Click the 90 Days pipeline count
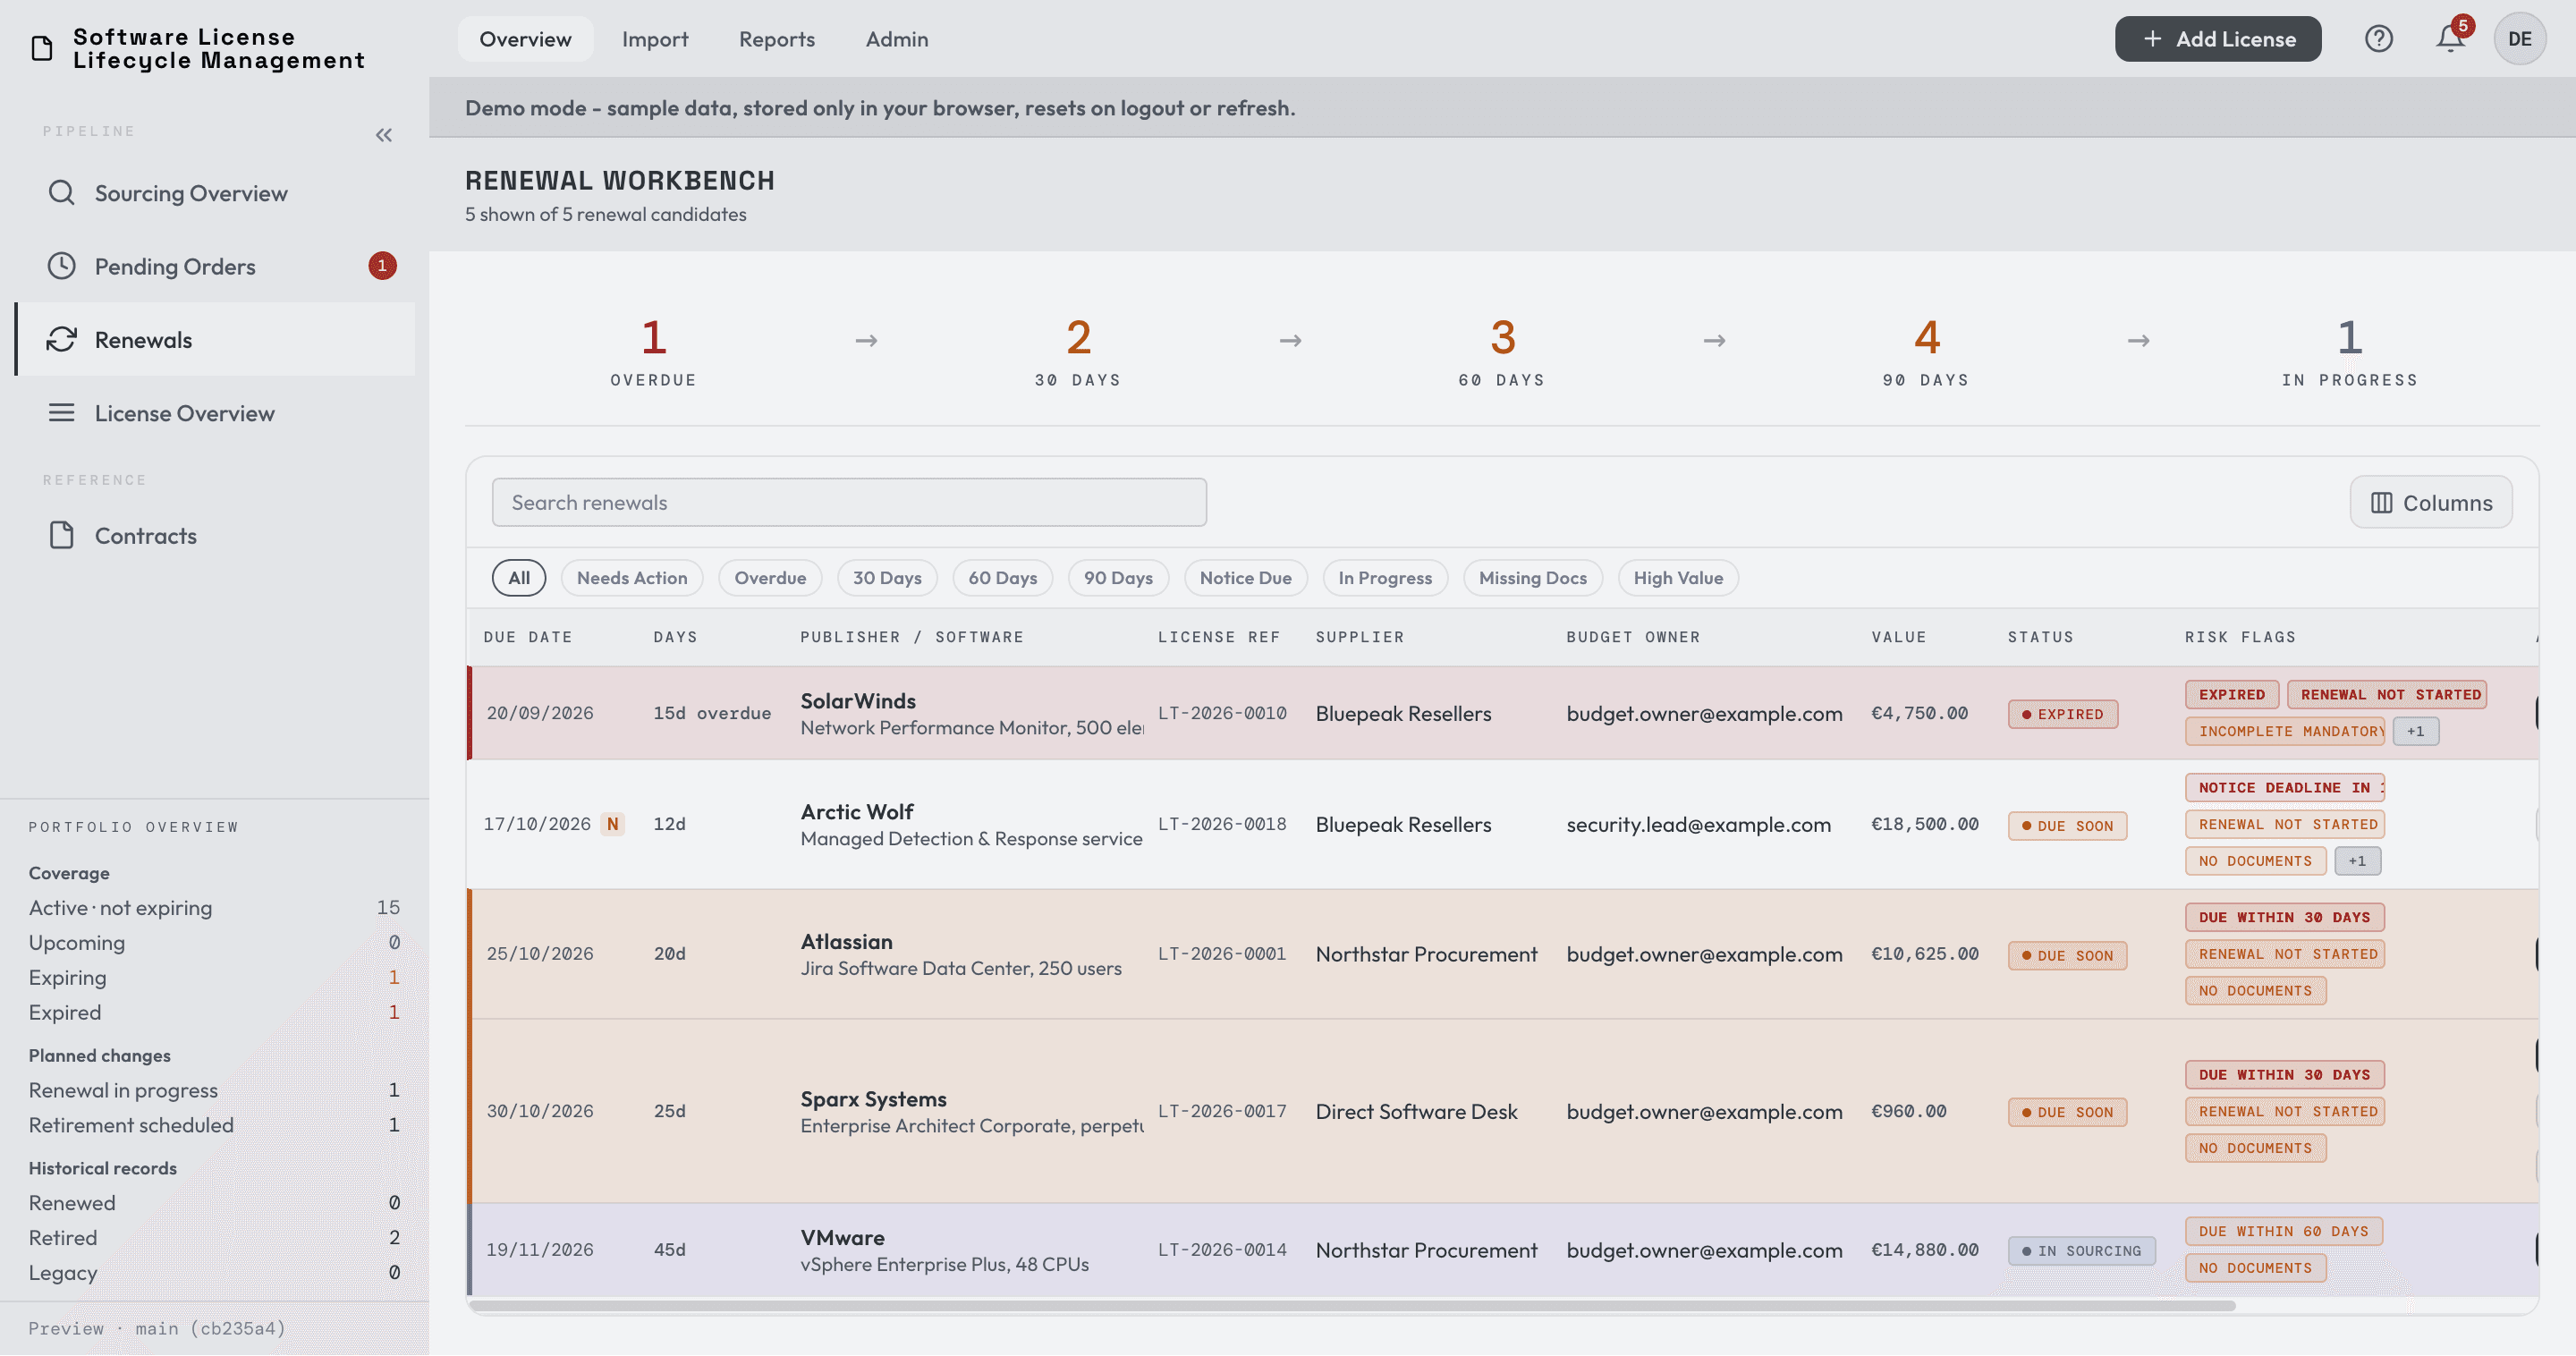The image size is (2576, 1356). tap(1926, 338)
